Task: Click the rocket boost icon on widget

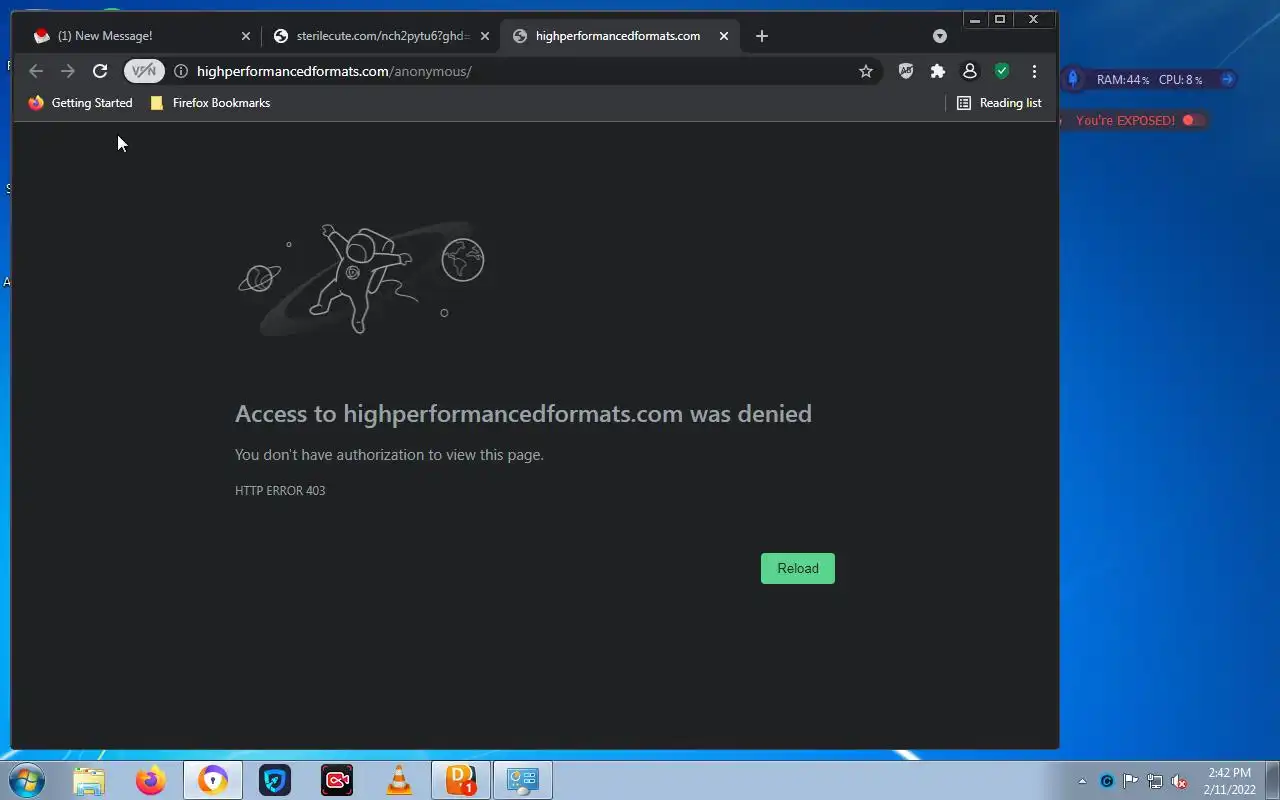Action: click(x=1073, y=79)
